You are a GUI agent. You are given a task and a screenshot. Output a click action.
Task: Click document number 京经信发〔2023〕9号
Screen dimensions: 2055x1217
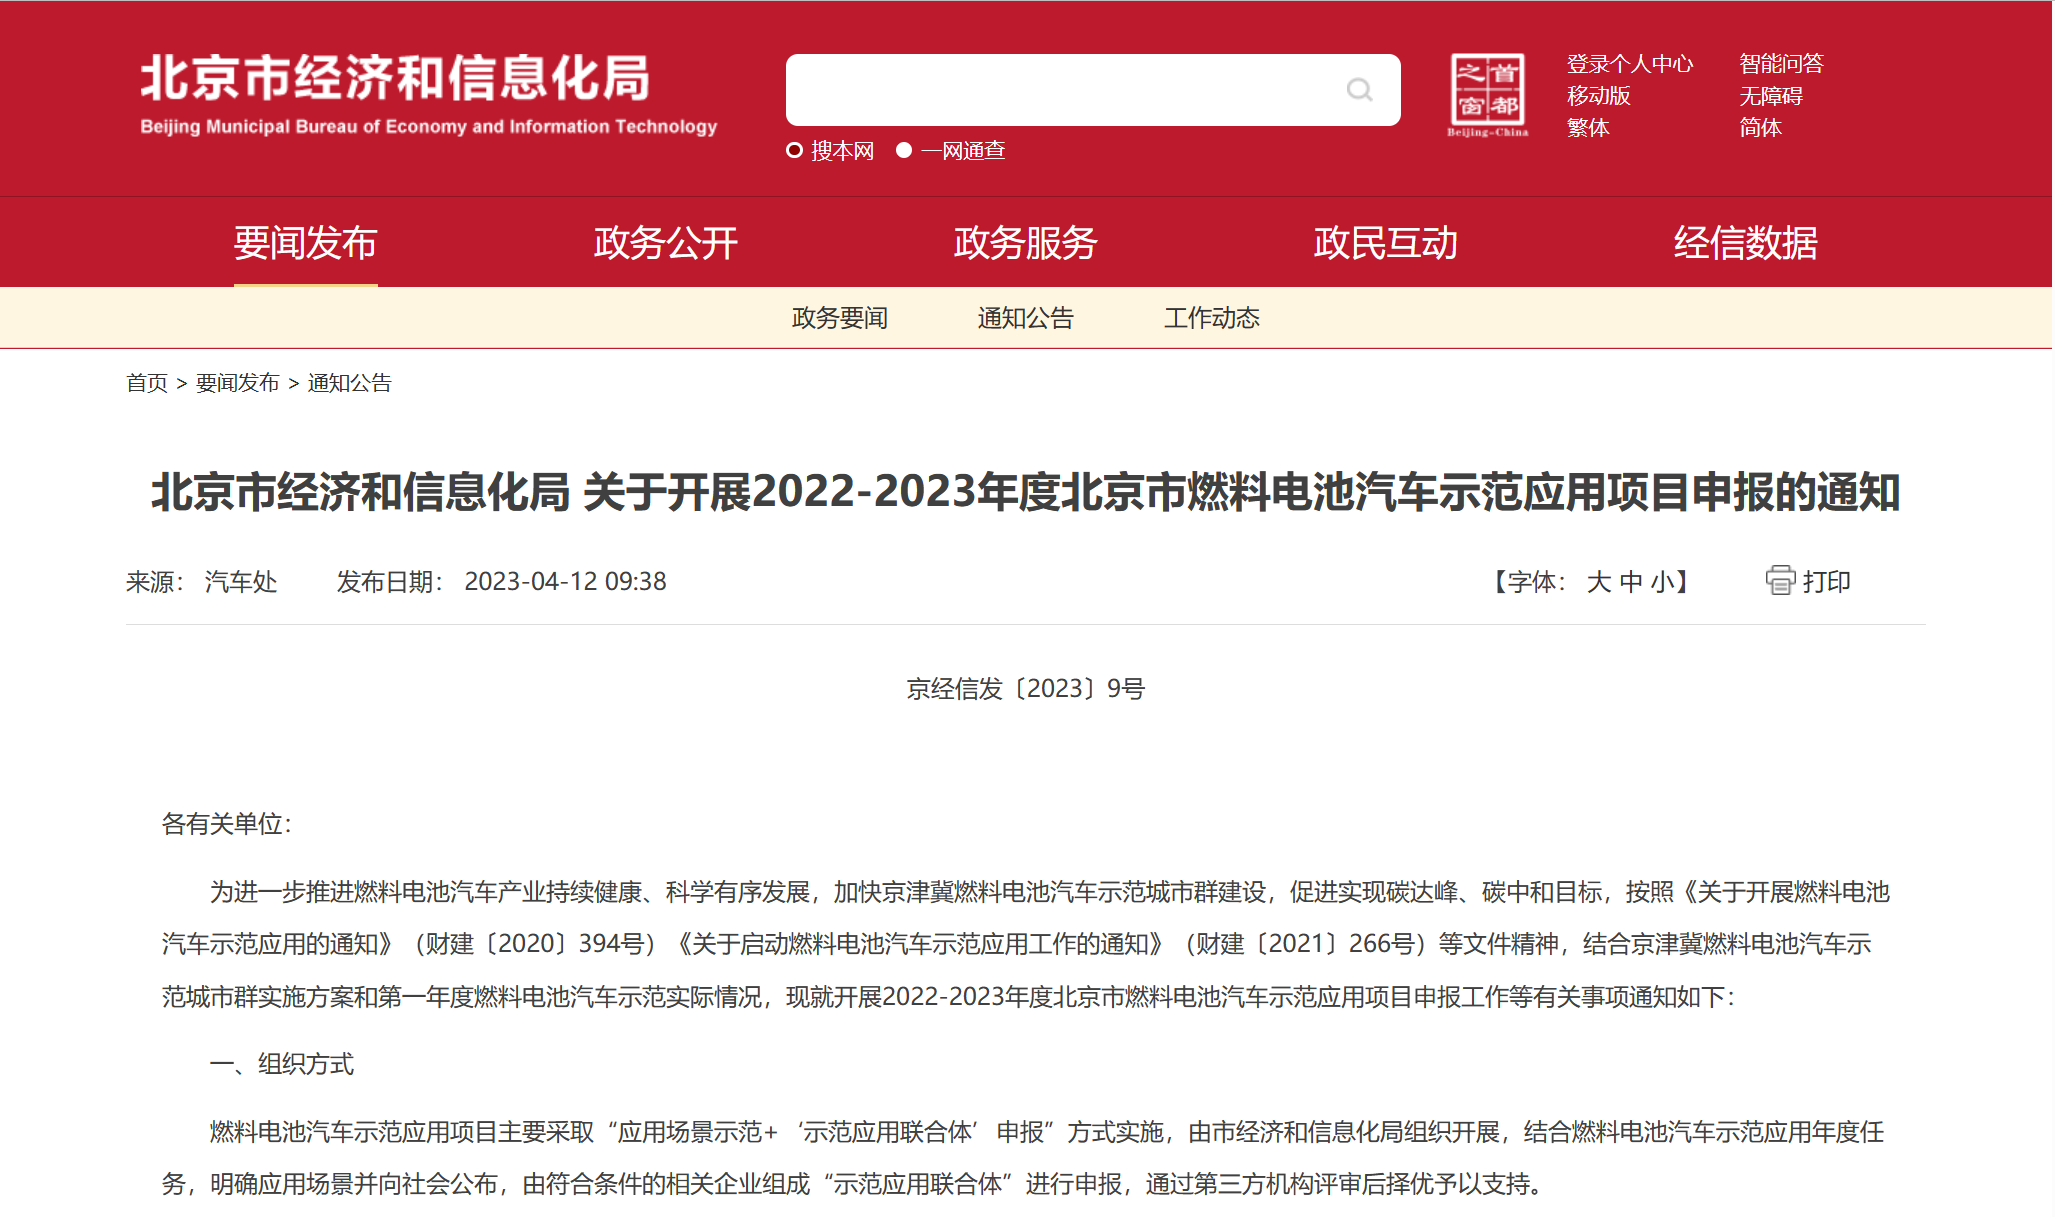point(1026,689)
